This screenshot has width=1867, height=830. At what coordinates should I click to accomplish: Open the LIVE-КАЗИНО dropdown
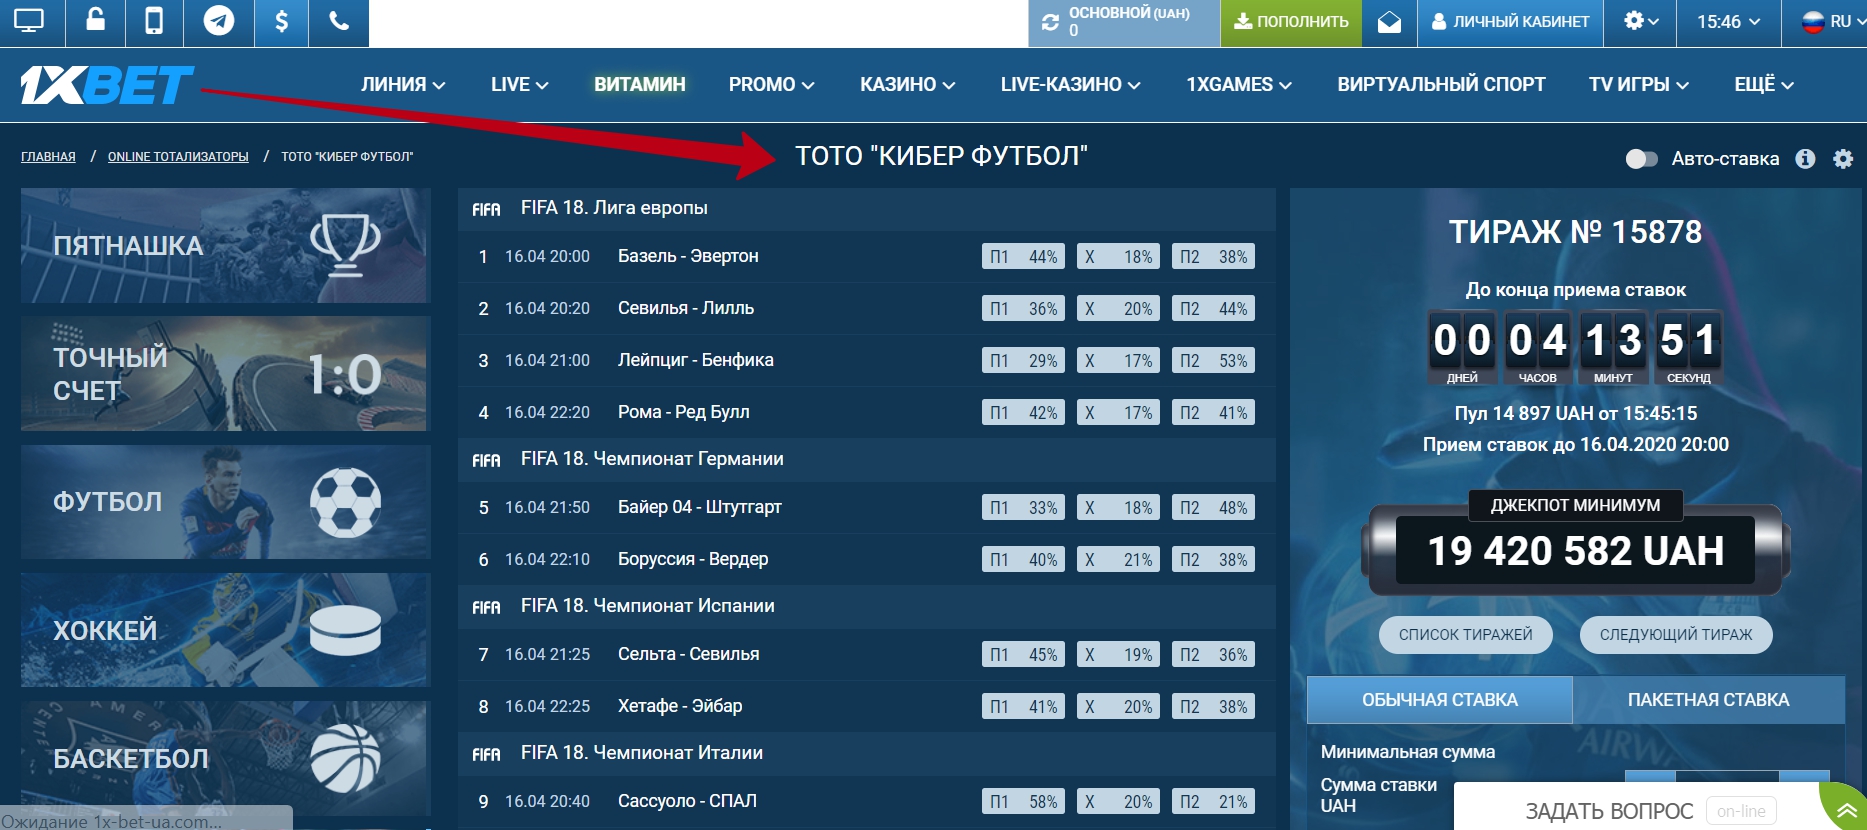click(x=1070, y=85)
